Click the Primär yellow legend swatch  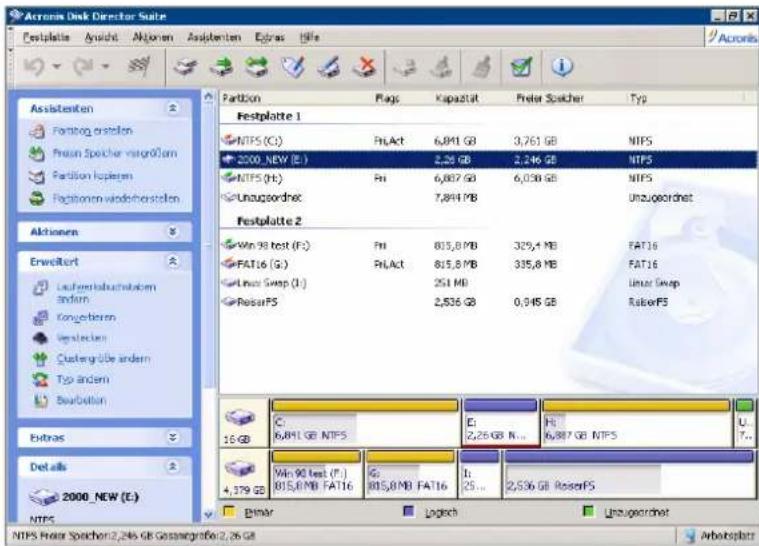click(229, 511)
